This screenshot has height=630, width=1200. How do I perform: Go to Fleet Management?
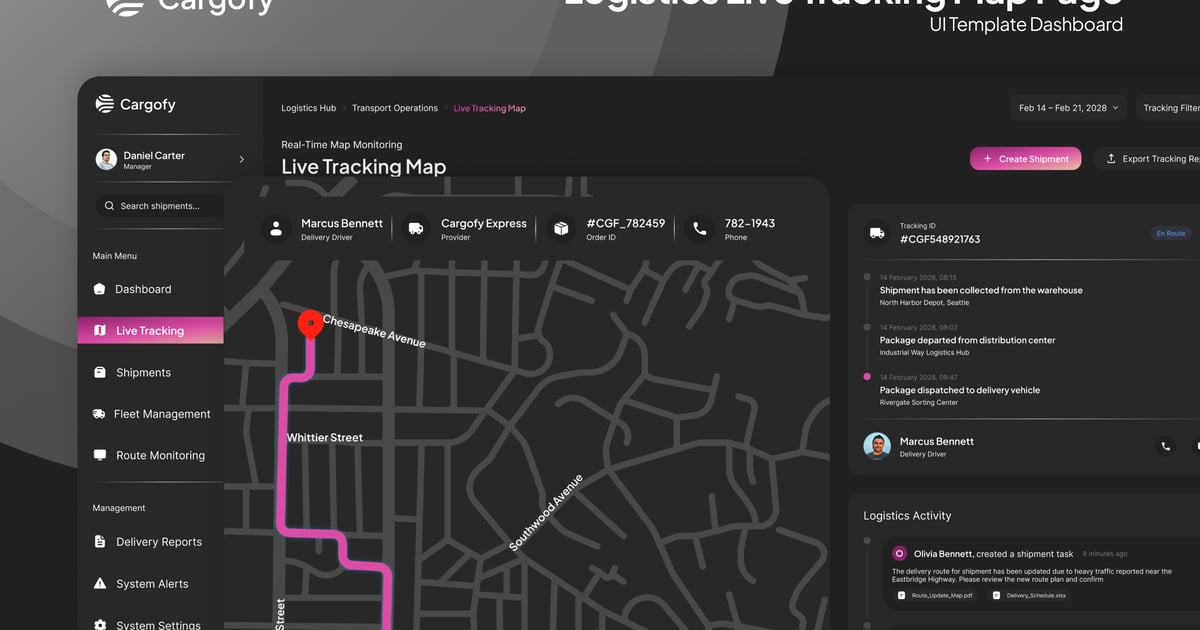pyautogui.click(x=161, y=414)
